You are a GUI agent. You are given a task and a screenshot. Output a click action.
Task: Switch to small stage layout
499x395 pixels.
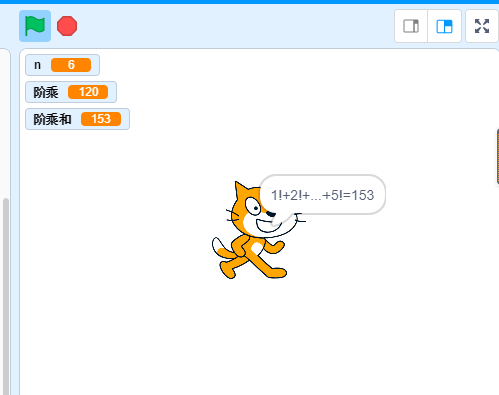[x=411, y=26]
